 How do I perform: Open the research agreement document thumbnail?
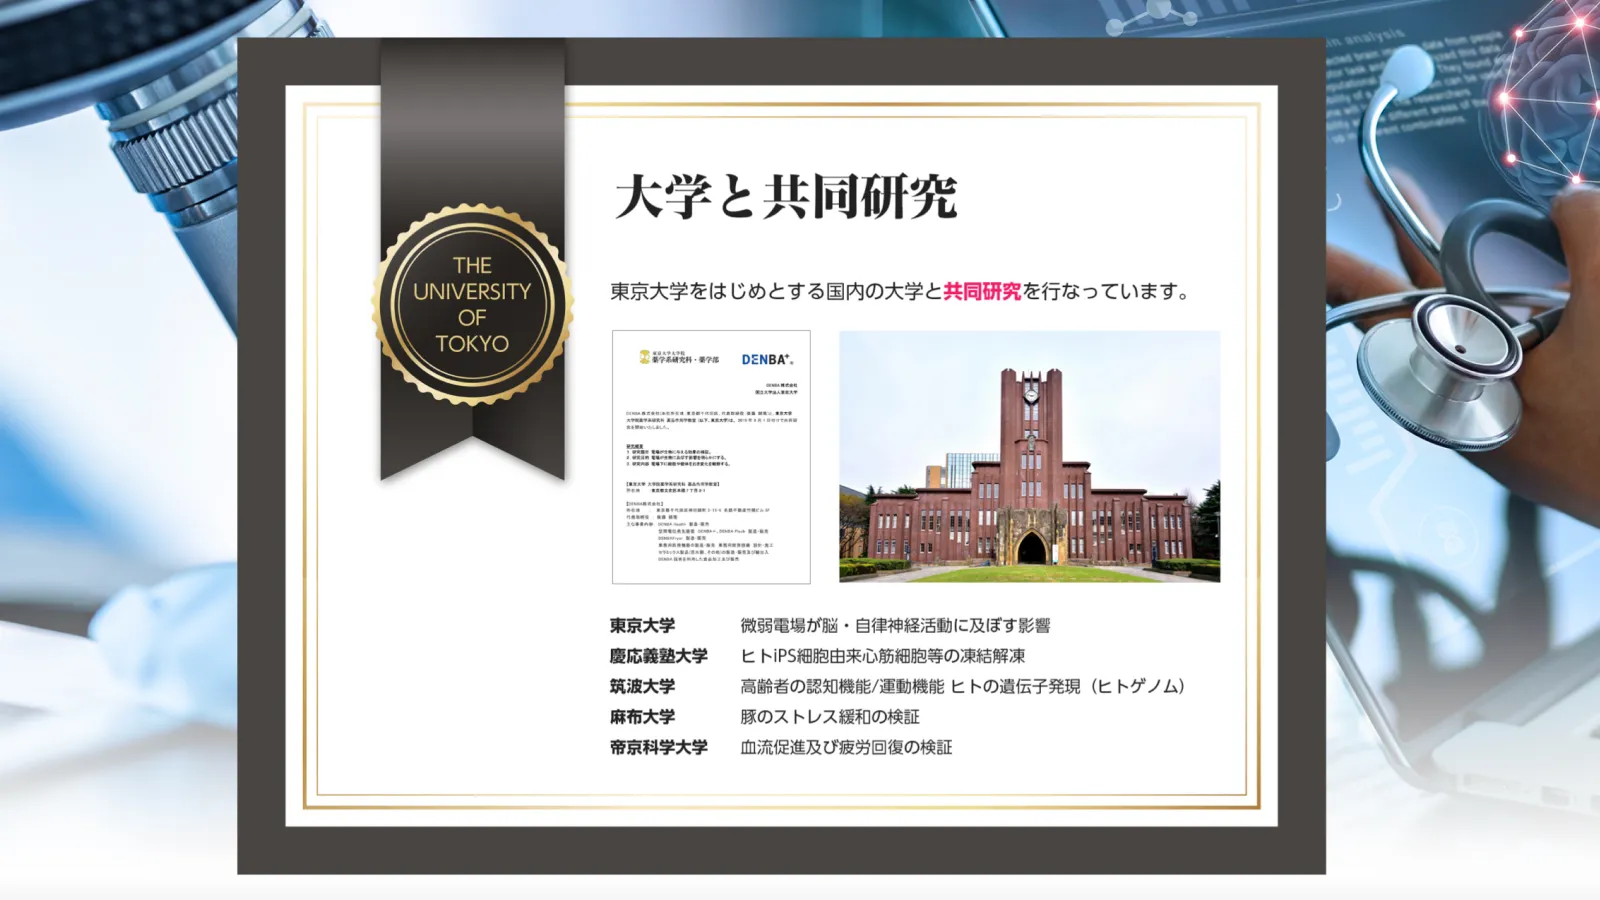(711, 470)
